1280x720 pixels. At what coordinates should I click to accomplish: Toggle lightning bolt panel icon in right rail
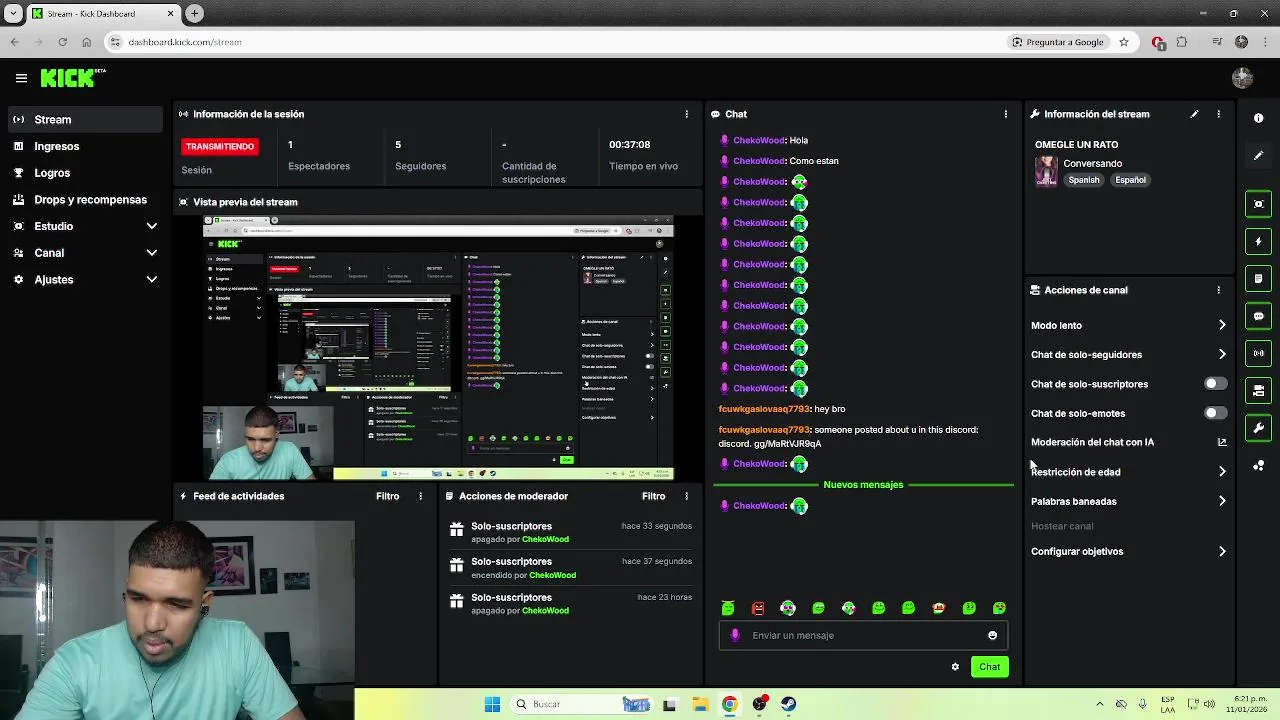coord(1258,241)
